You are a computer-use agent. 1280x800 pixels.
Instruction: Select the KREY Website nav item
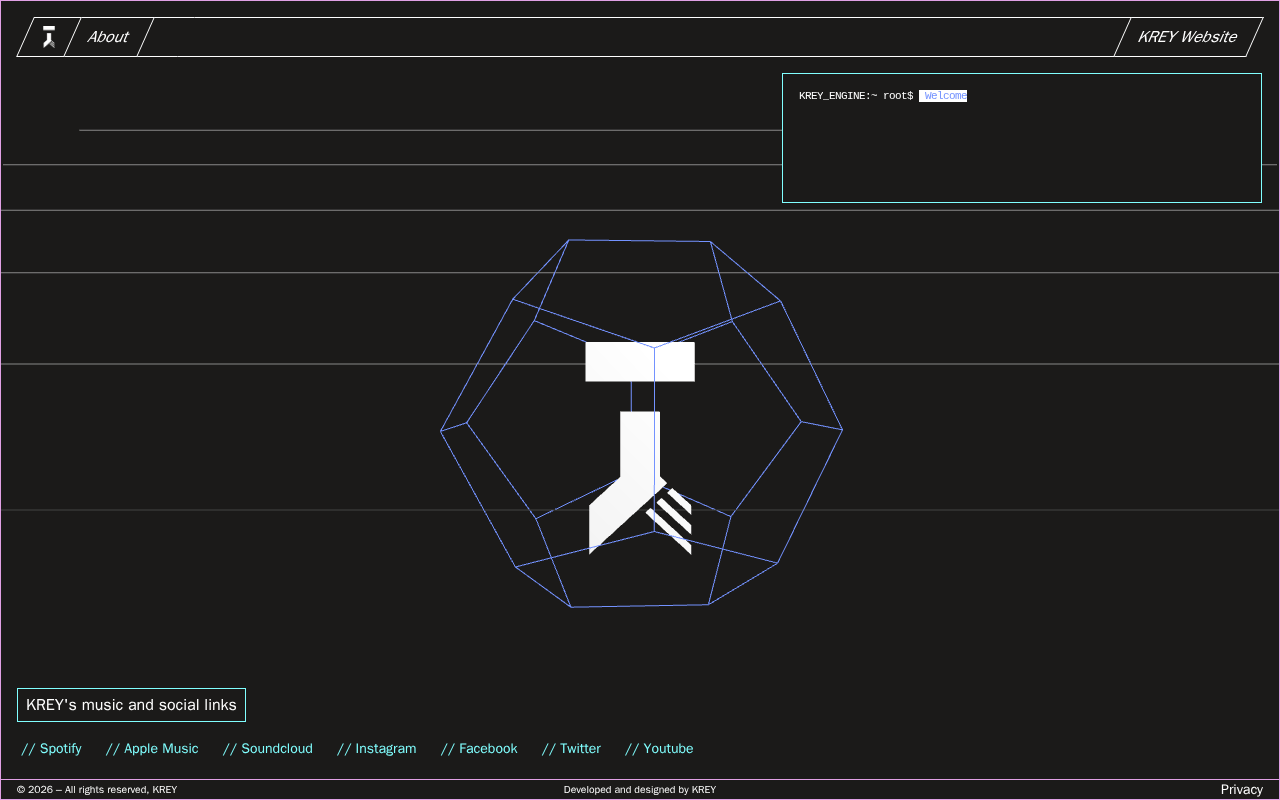(1187, 37)
